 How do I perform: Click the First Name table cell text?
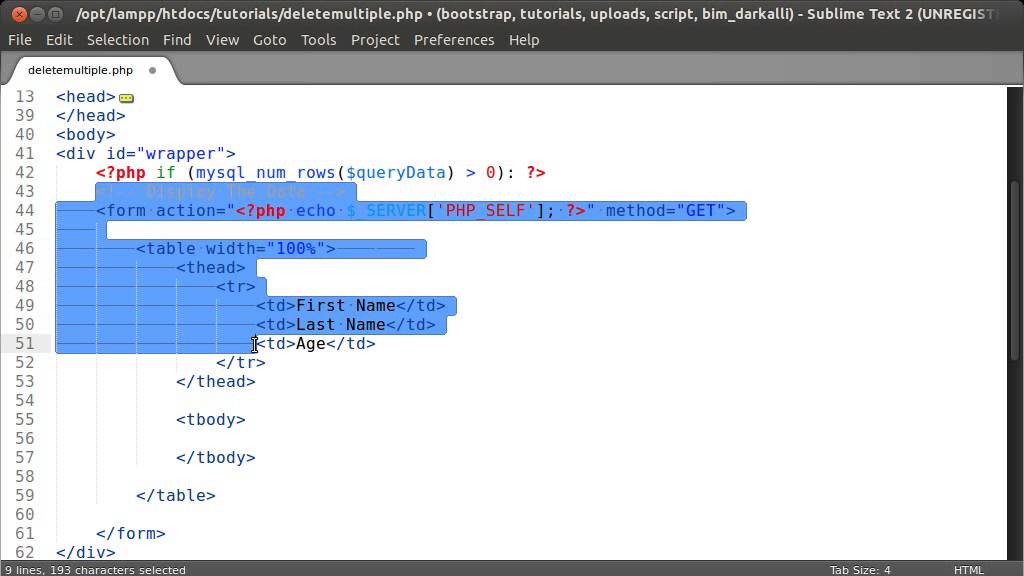346,306
